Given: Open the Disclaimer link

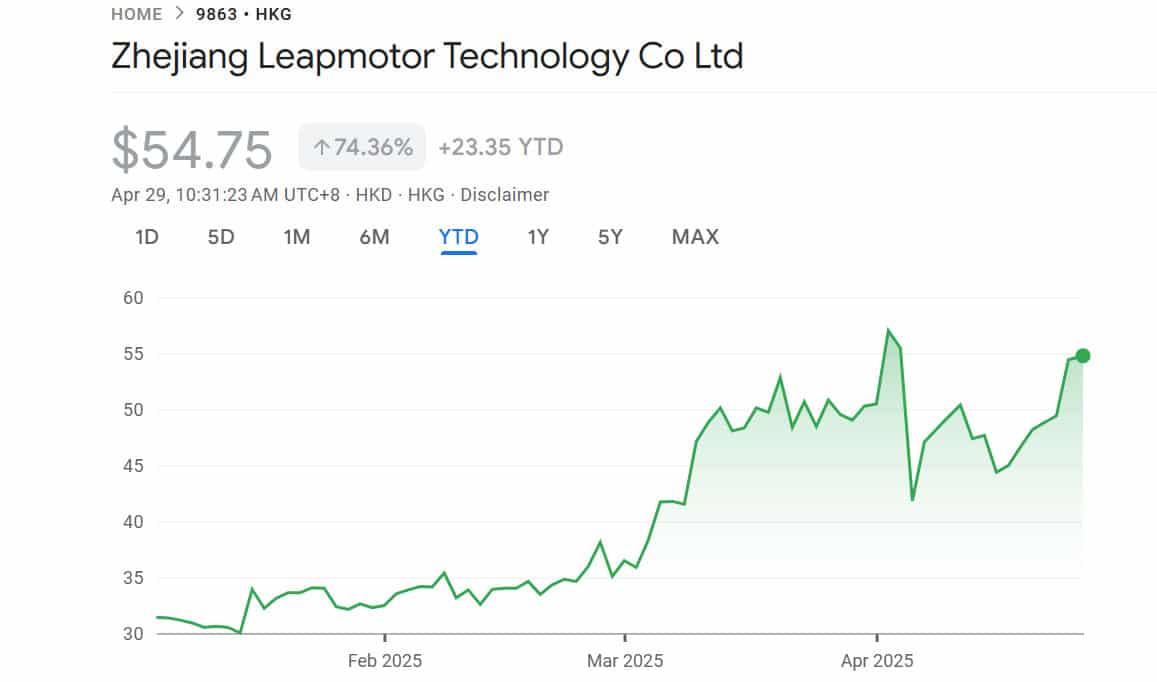Looking at the screenshot, I should (506, 195).
